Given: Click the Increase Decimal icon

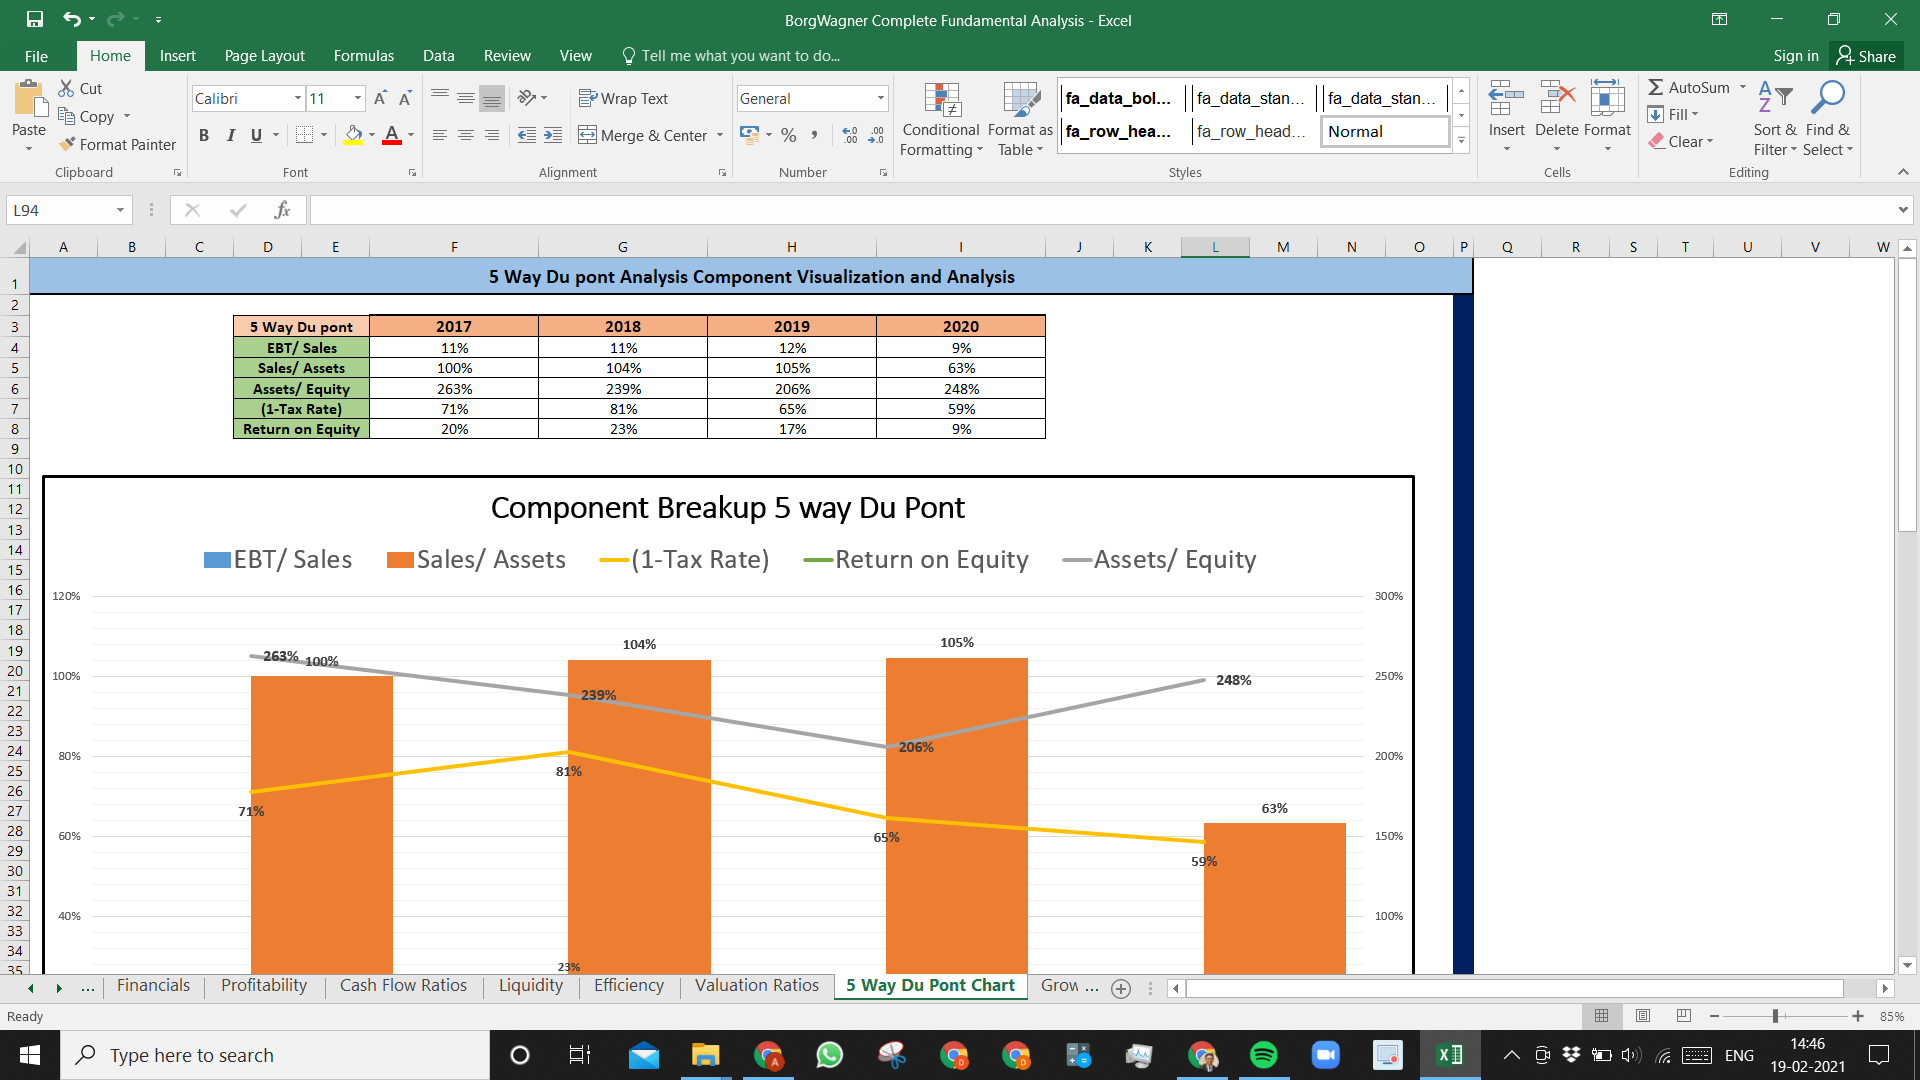Looking at the screenshot, I should (850, 135).
